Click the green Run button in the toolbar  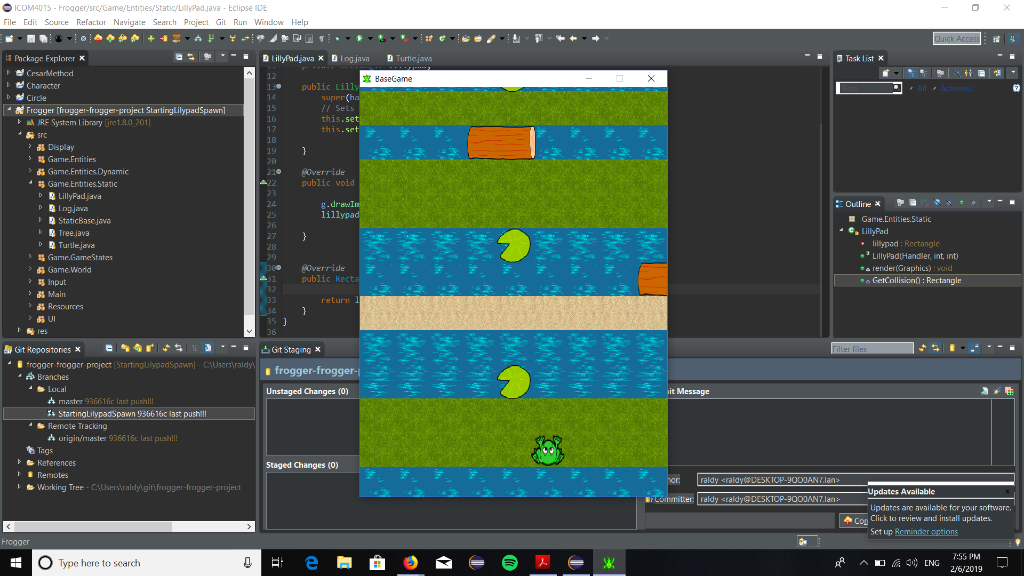tap(359, 39)
